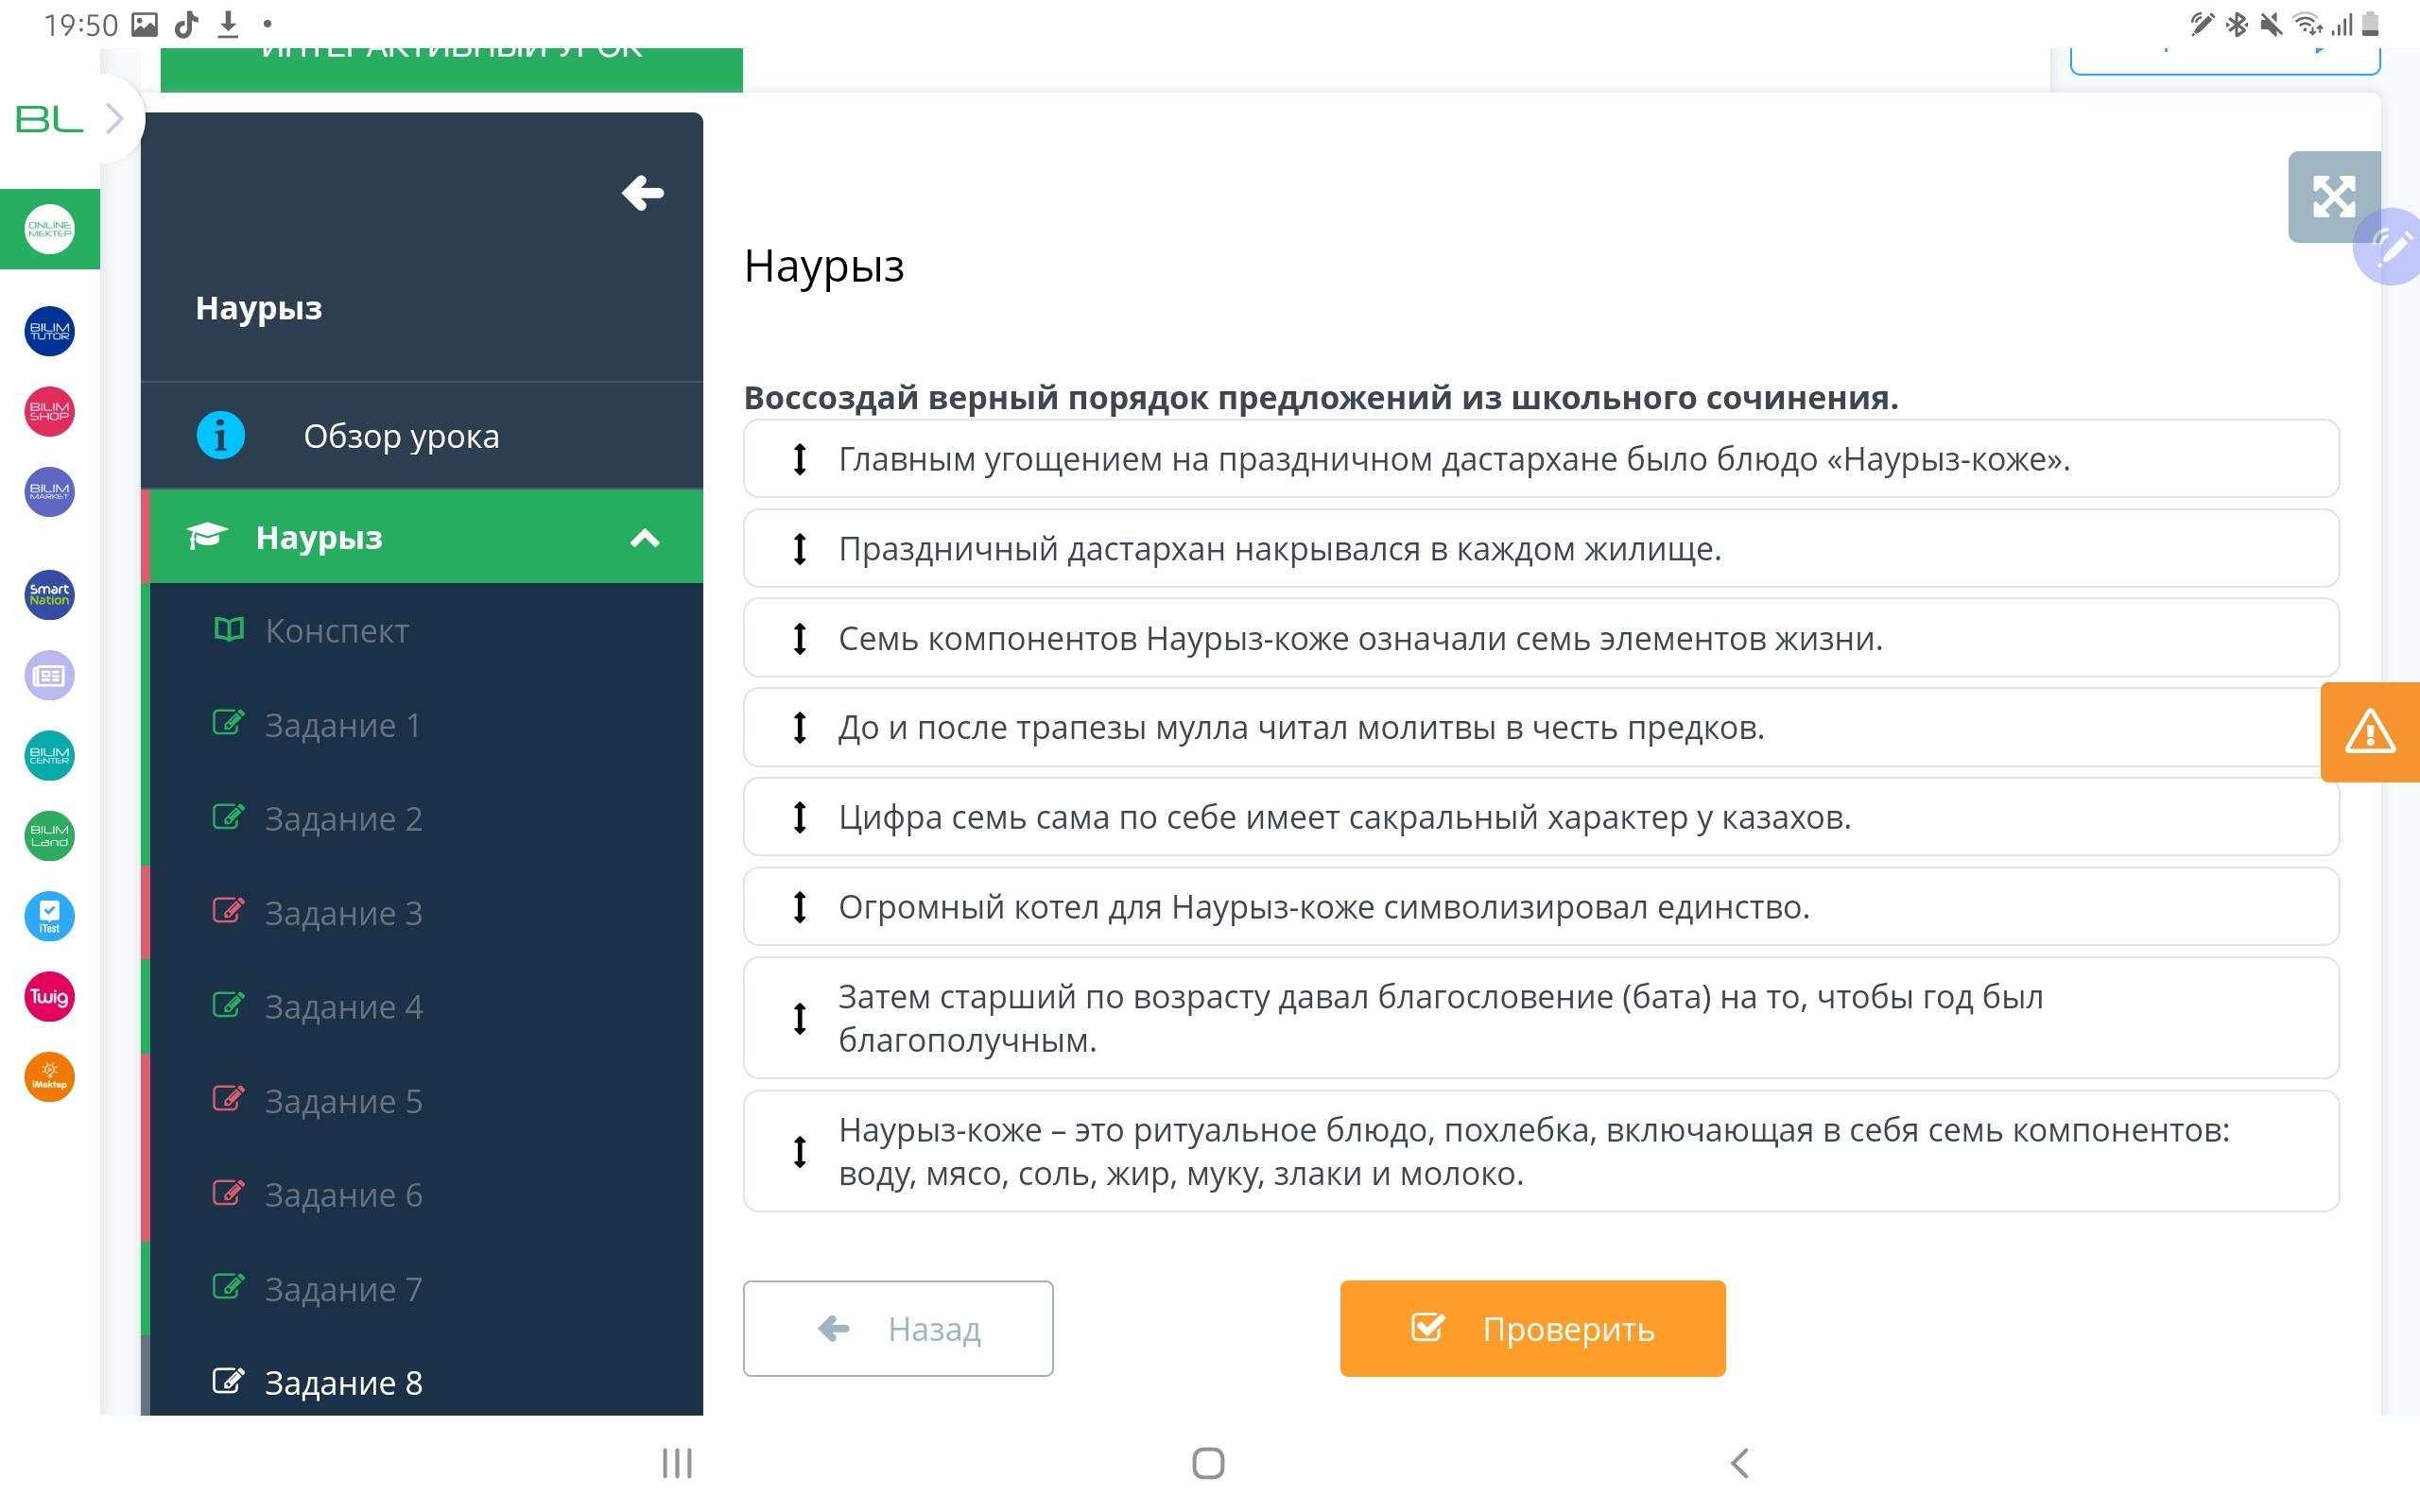
Task: Tap the Android home navigation button
Action: pyautogui.click(x=1208, y=1463)
